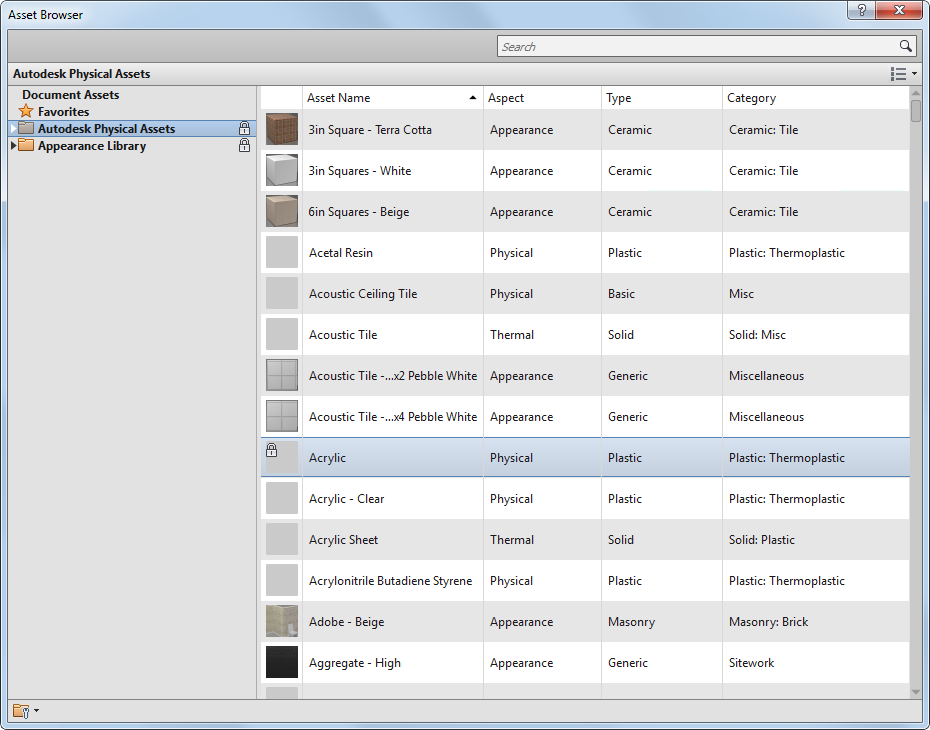Click the vertical scrollbar thumb
The width and height of the screenshot is (930, 730).
click(916, 111)
